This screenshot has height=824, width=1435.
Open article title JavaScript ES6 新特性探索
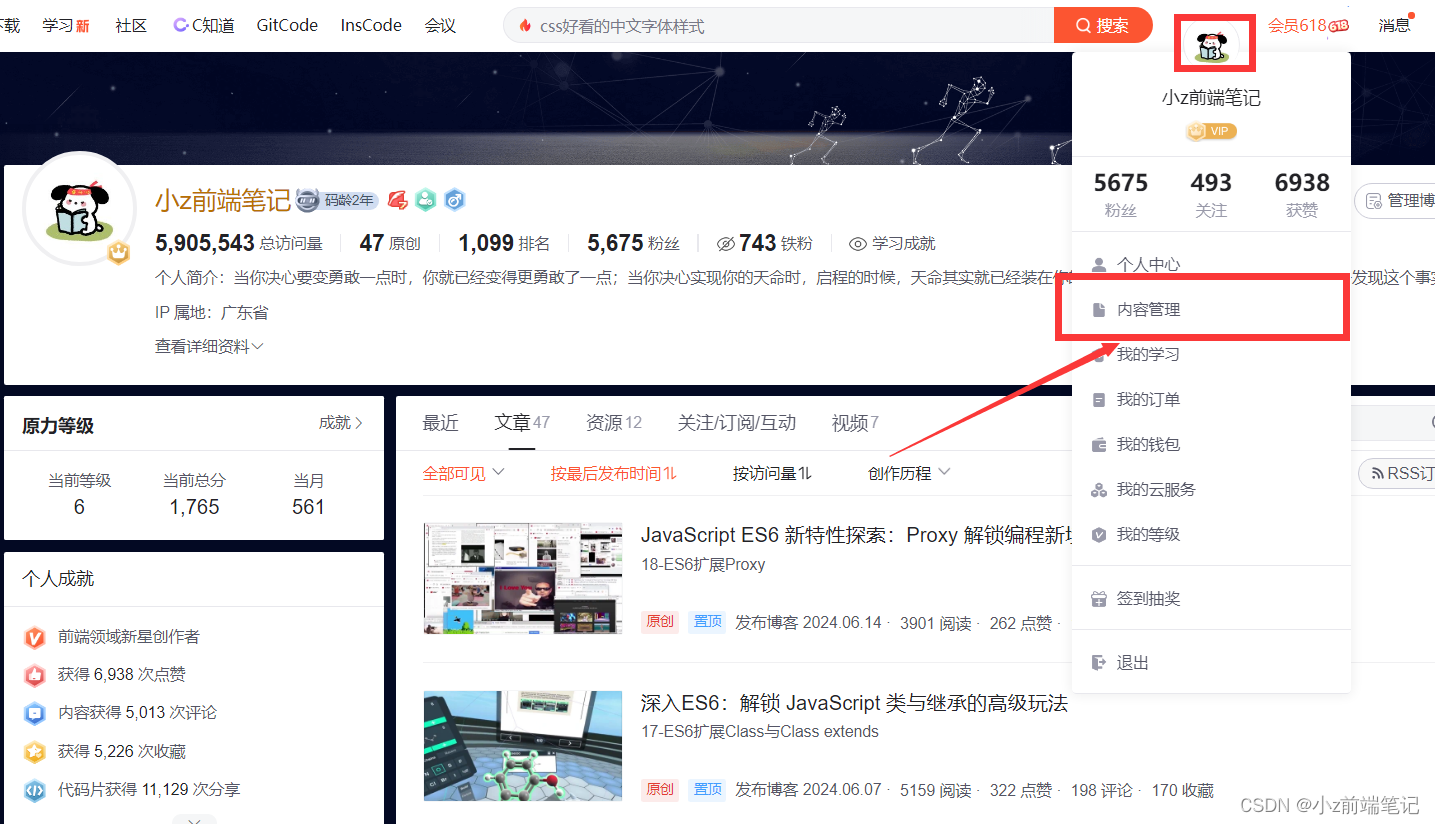click(x=856, y=536)
